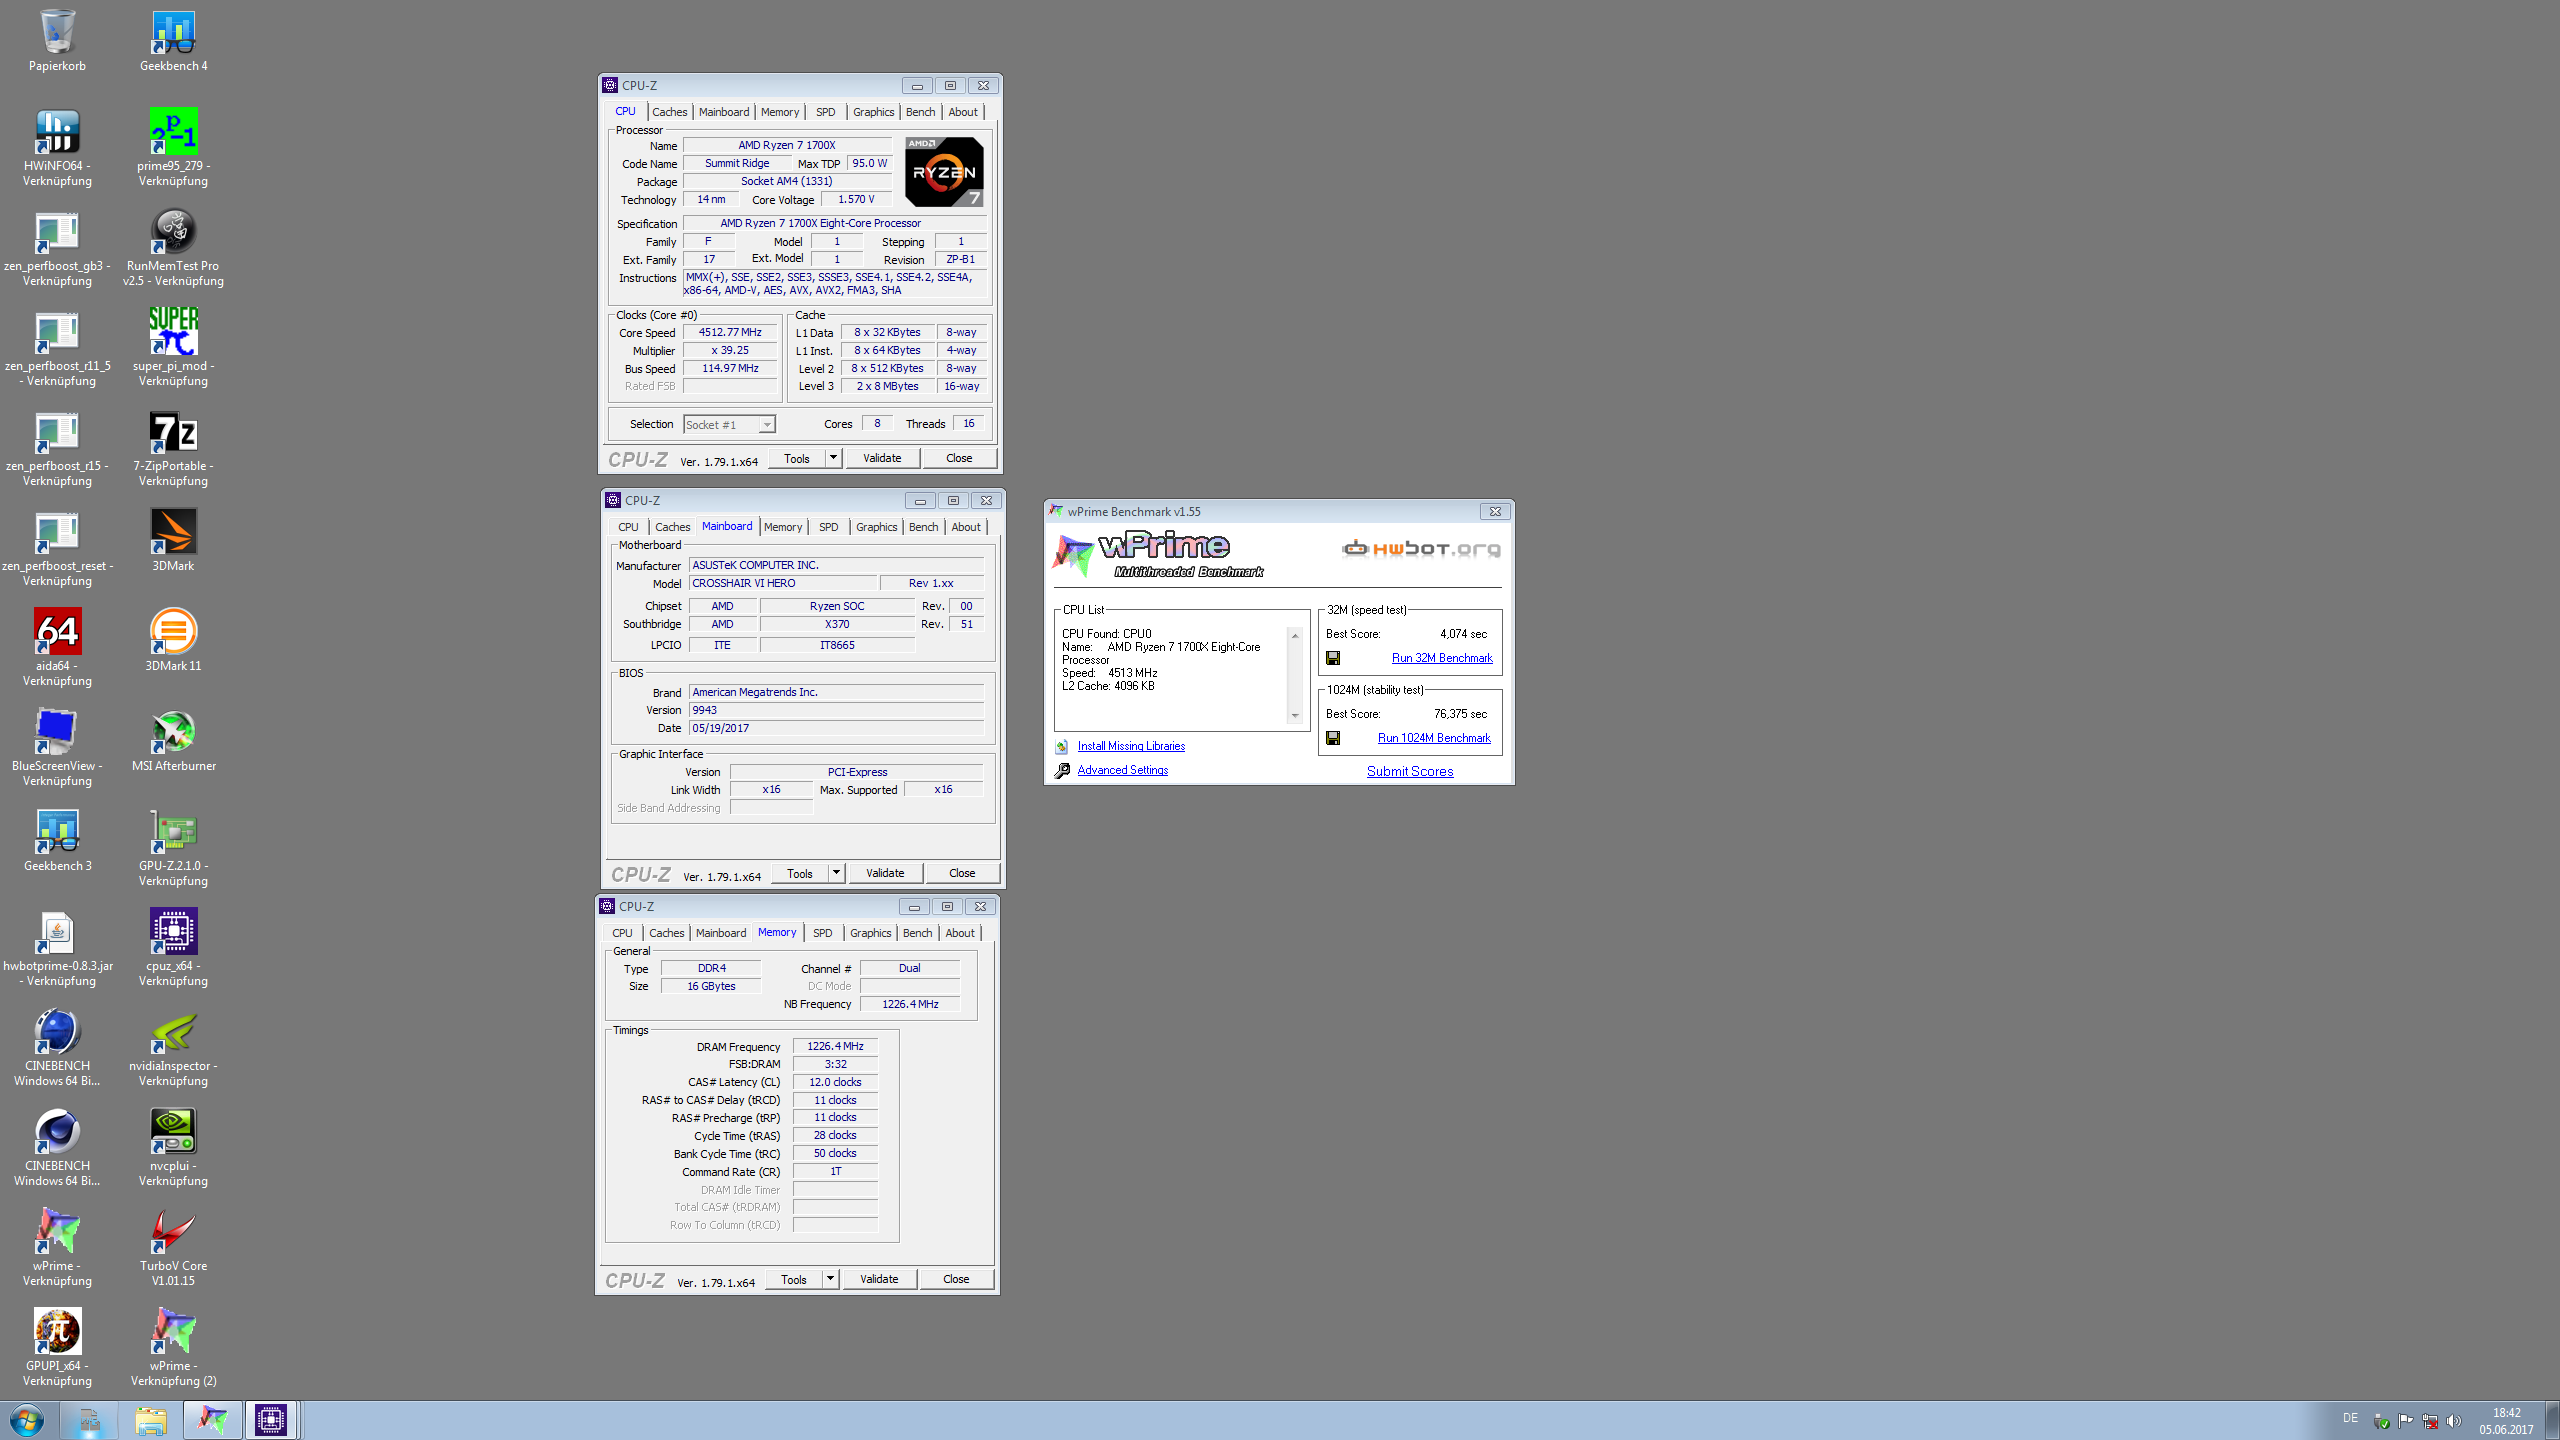Select the MSI Afterburner desktop icon

(173, 741)
